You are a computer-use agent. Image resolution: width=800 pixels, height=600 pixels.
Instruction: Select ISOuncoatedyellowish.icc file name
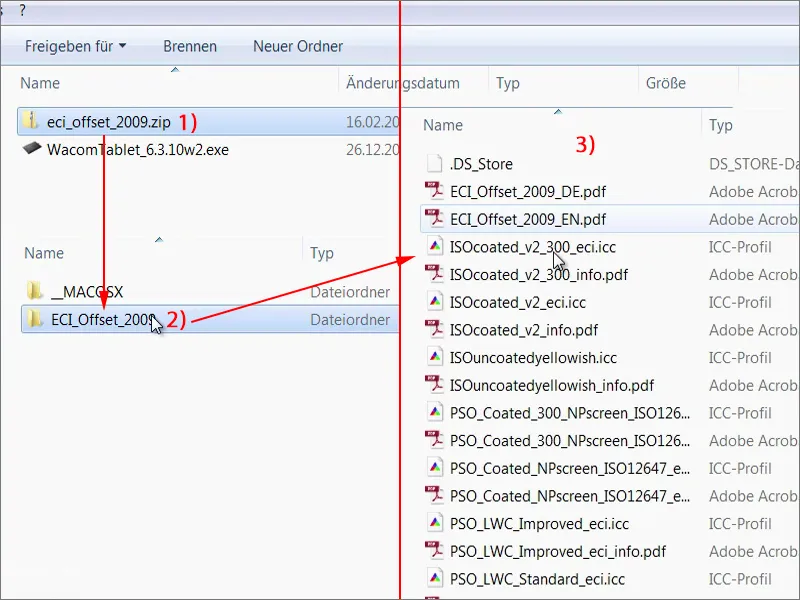point(533,358)
